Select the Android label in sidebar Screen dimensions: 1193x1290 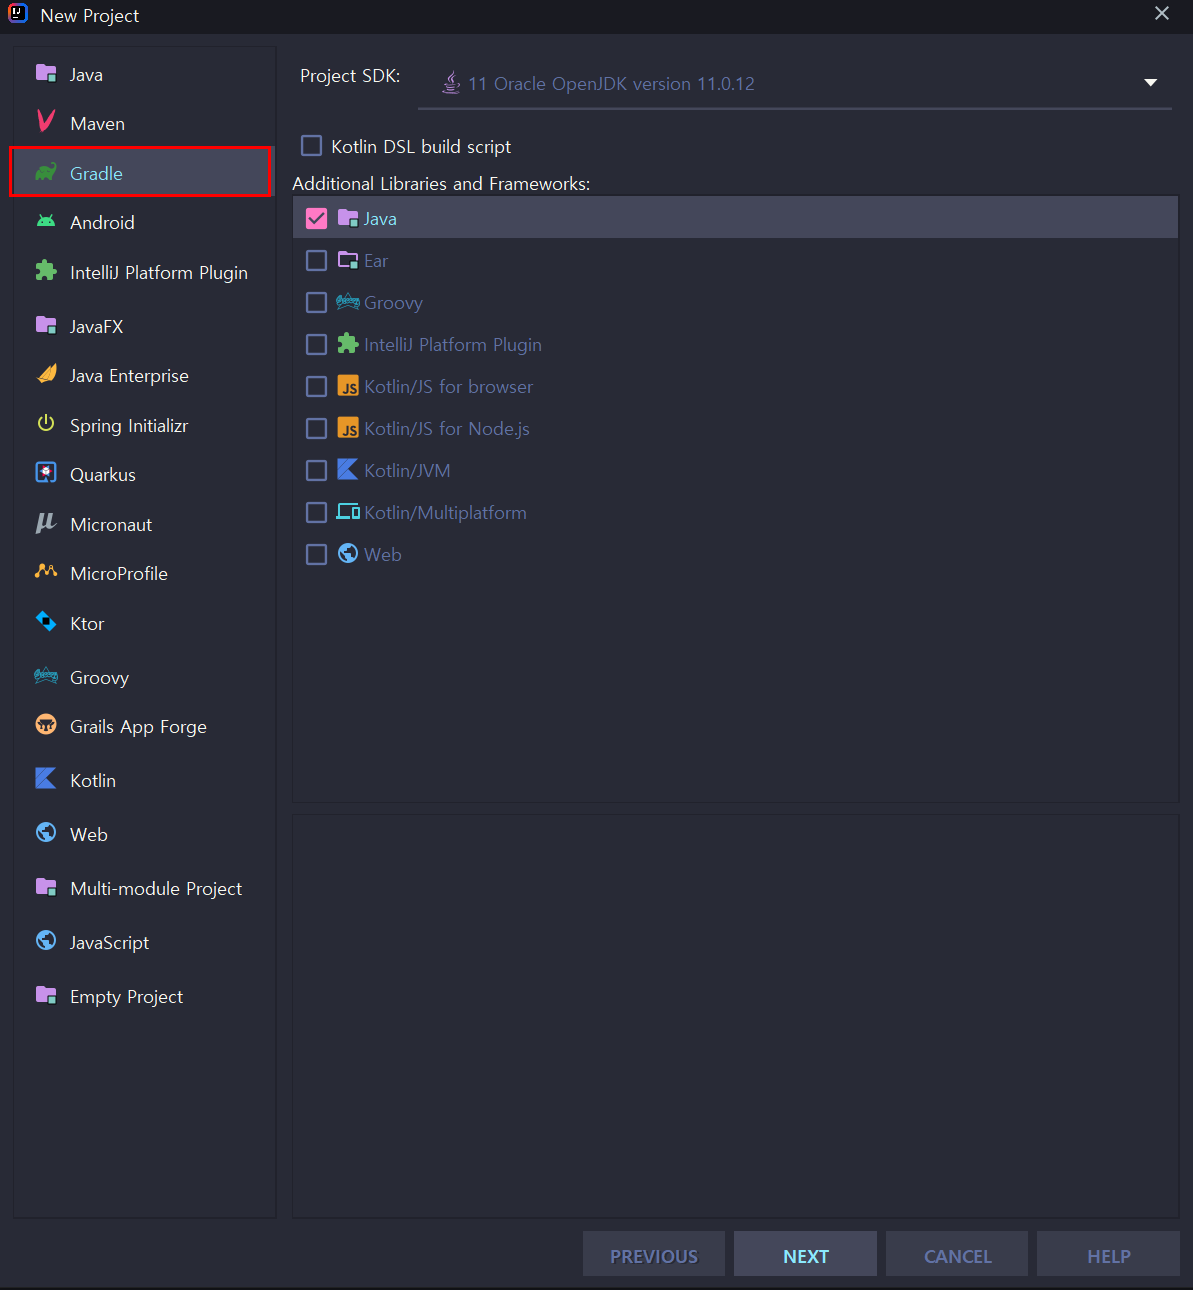(102, 222)
